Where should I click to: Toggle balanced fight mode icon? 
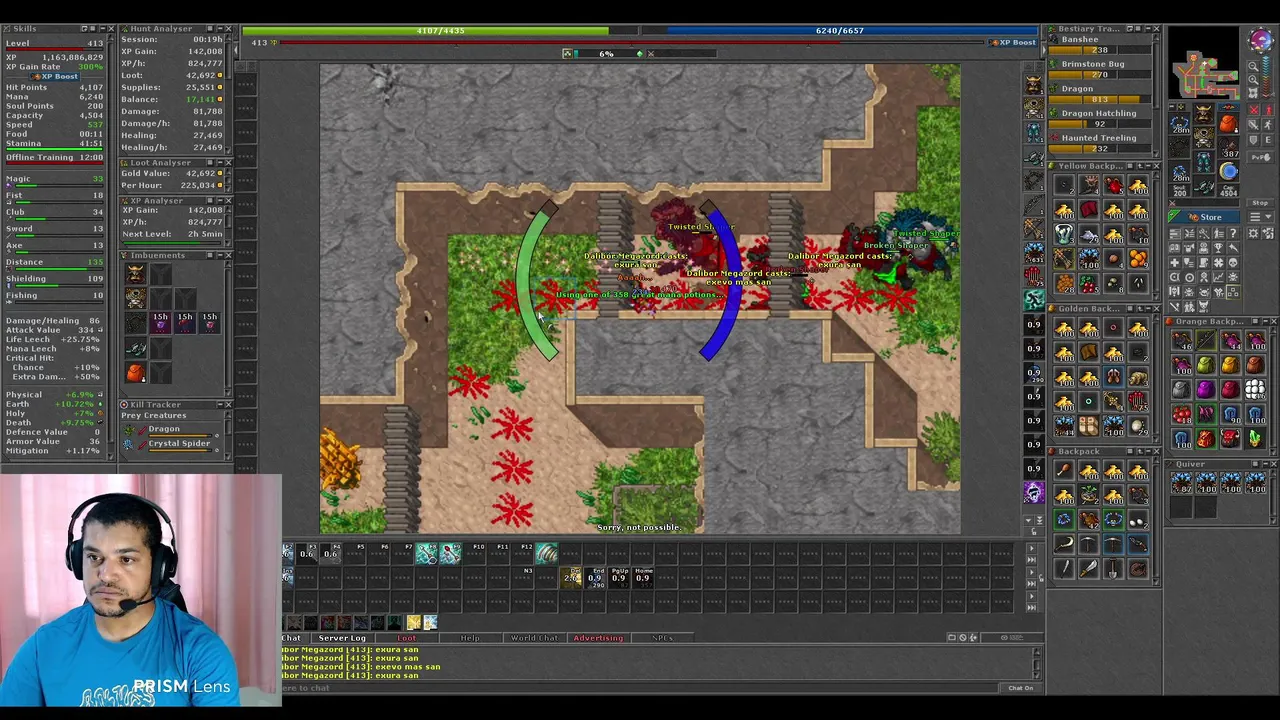1254,124
